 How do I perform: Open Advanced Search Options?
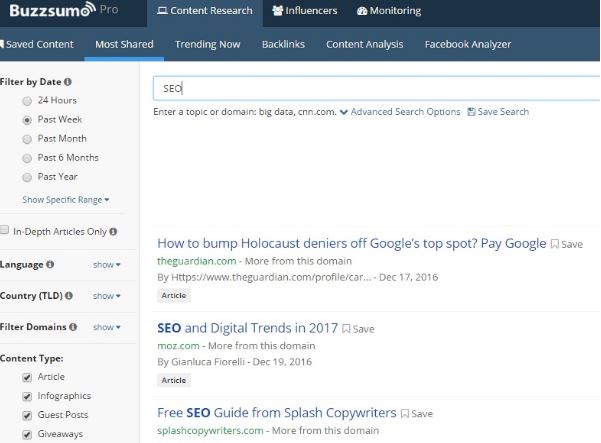pyautogui.click(x=400, y=112)
